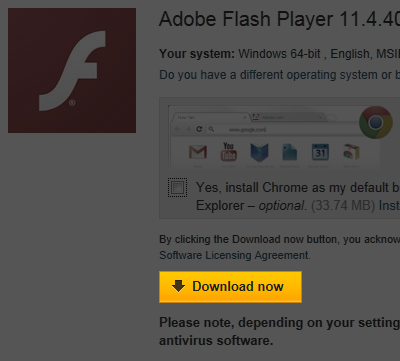Click the Gmail icon in Chrome preview
This screenshot has height=361, width=400.
pos(198,152)
